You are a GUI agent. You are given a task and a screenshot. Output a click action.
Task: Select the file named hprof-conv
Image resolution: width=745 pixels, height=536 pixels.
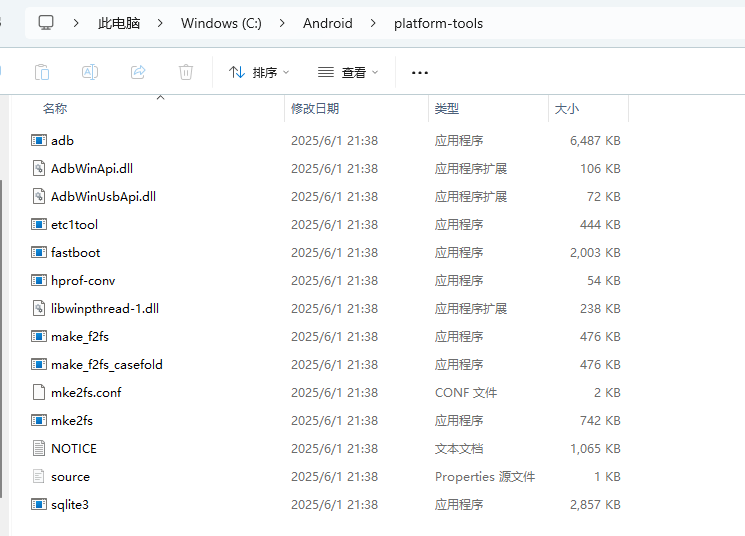coord(83,281)
